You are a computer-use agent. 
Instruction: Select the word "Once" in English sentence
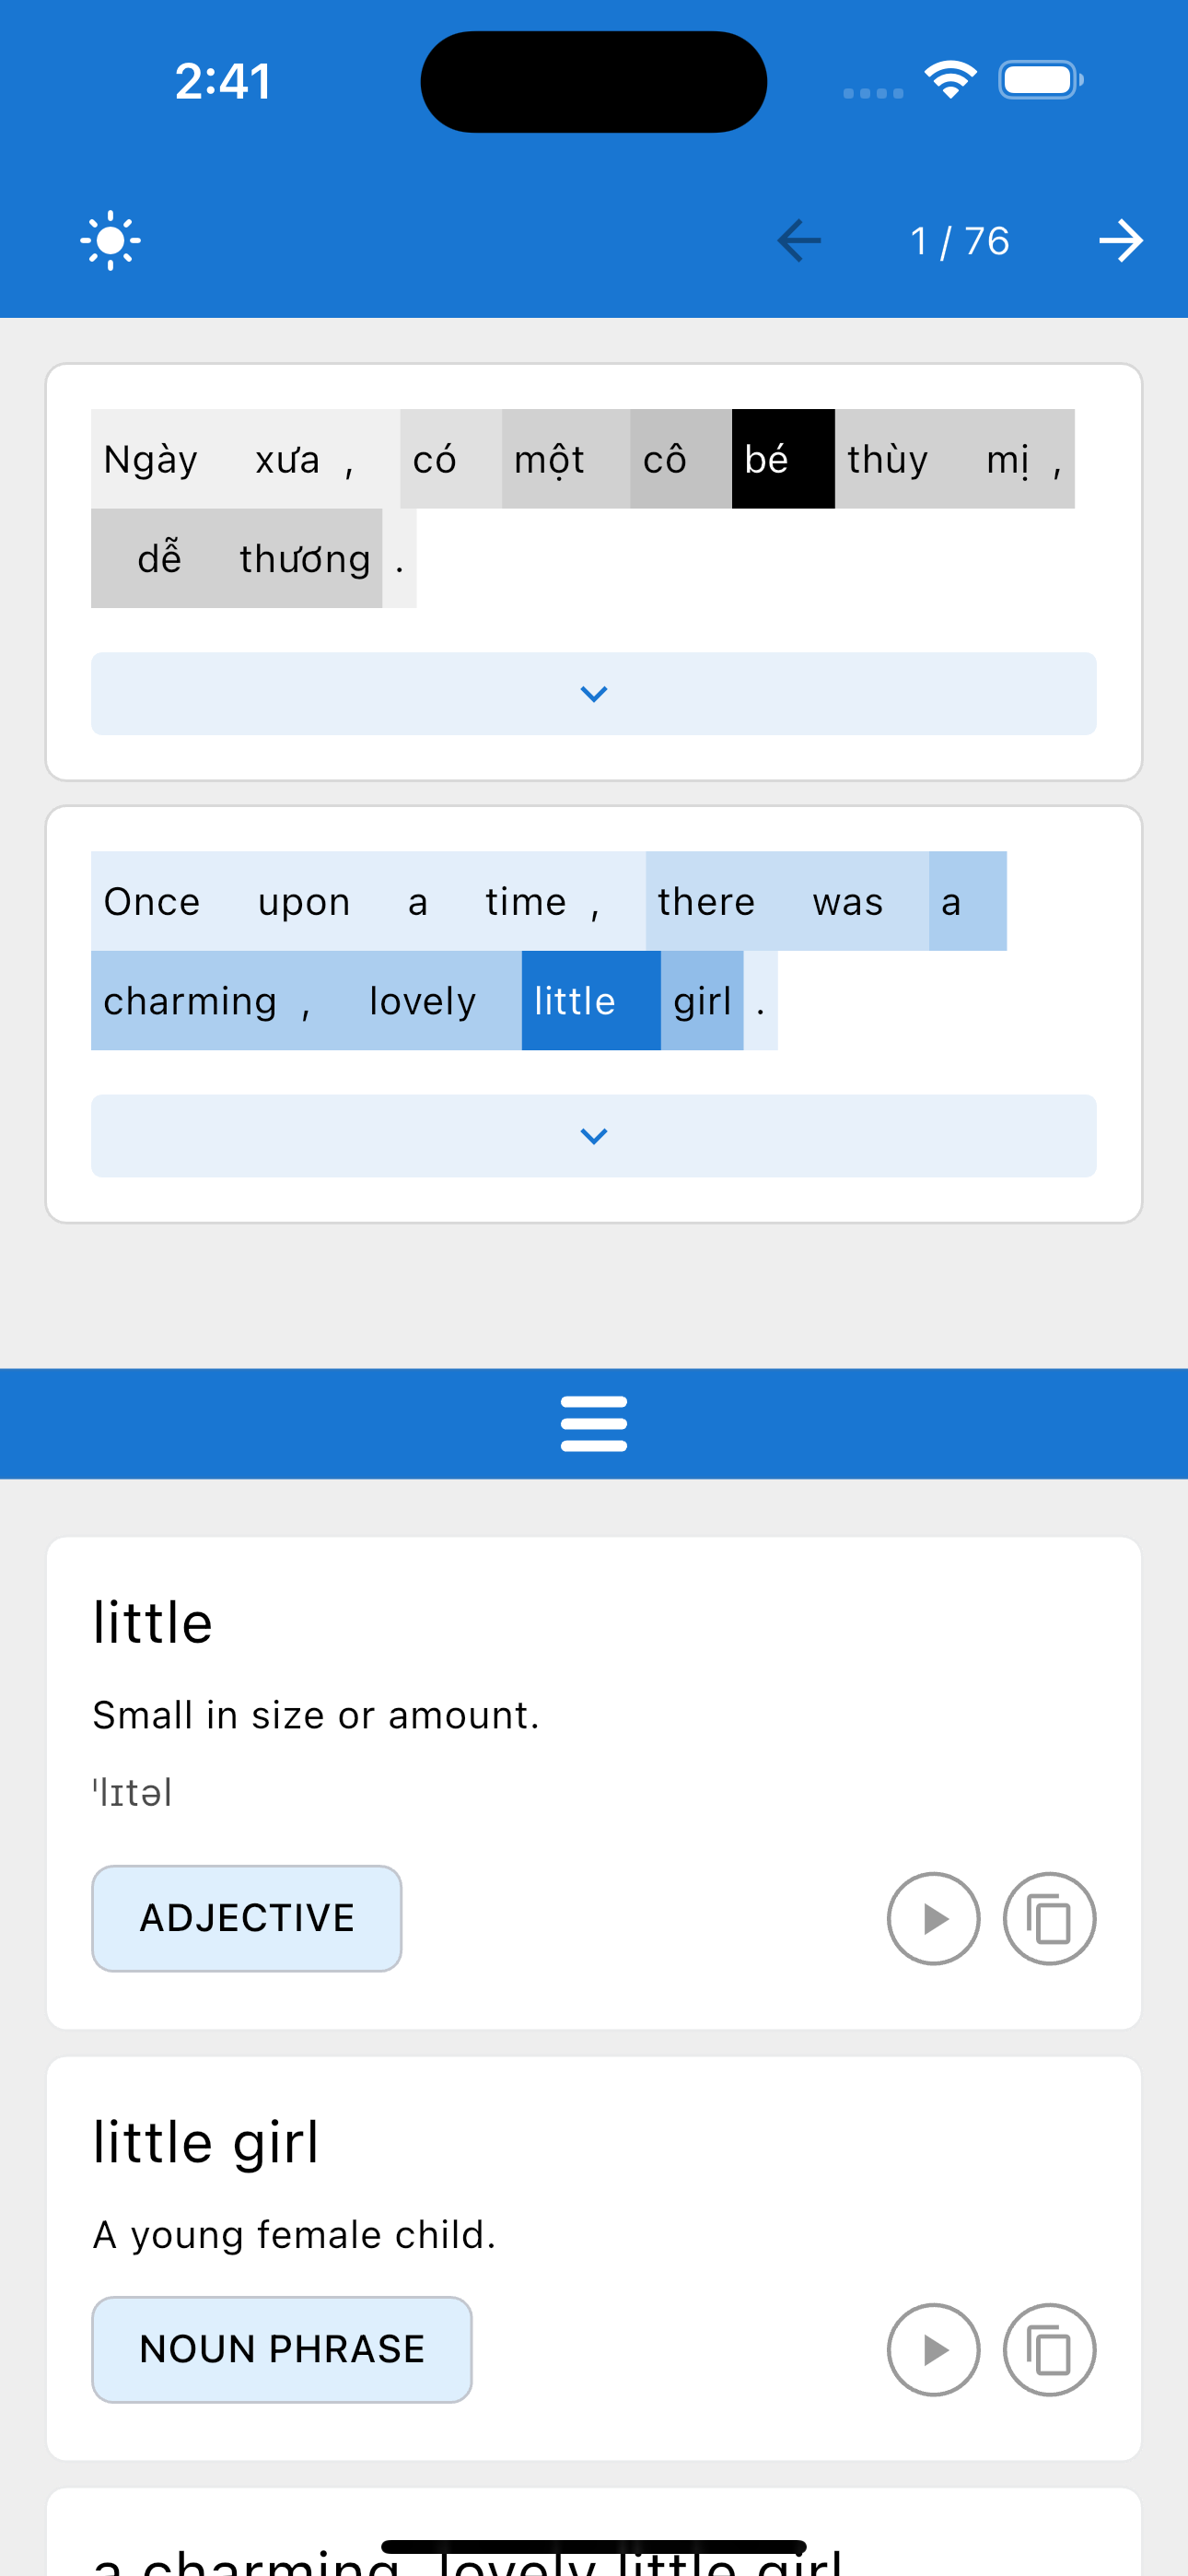(152, 901)
